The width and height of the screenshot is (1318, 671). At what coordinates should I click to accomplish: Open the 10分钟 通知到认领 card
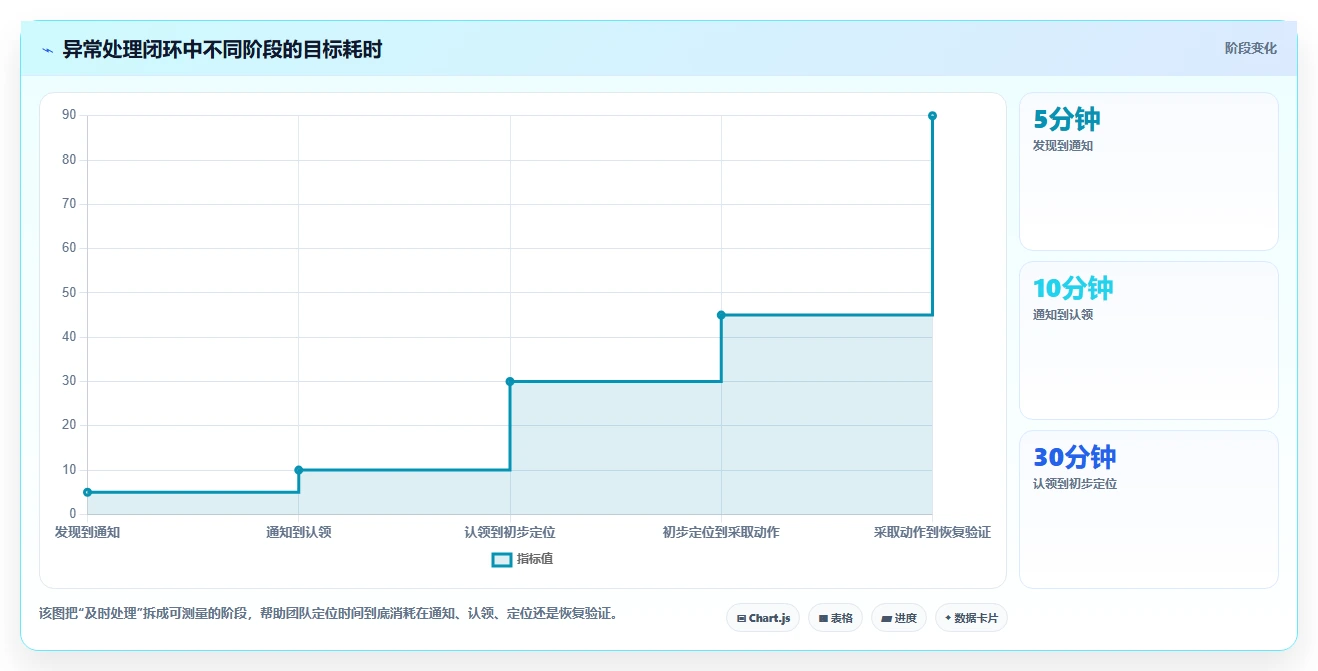tap(1148, 340)
